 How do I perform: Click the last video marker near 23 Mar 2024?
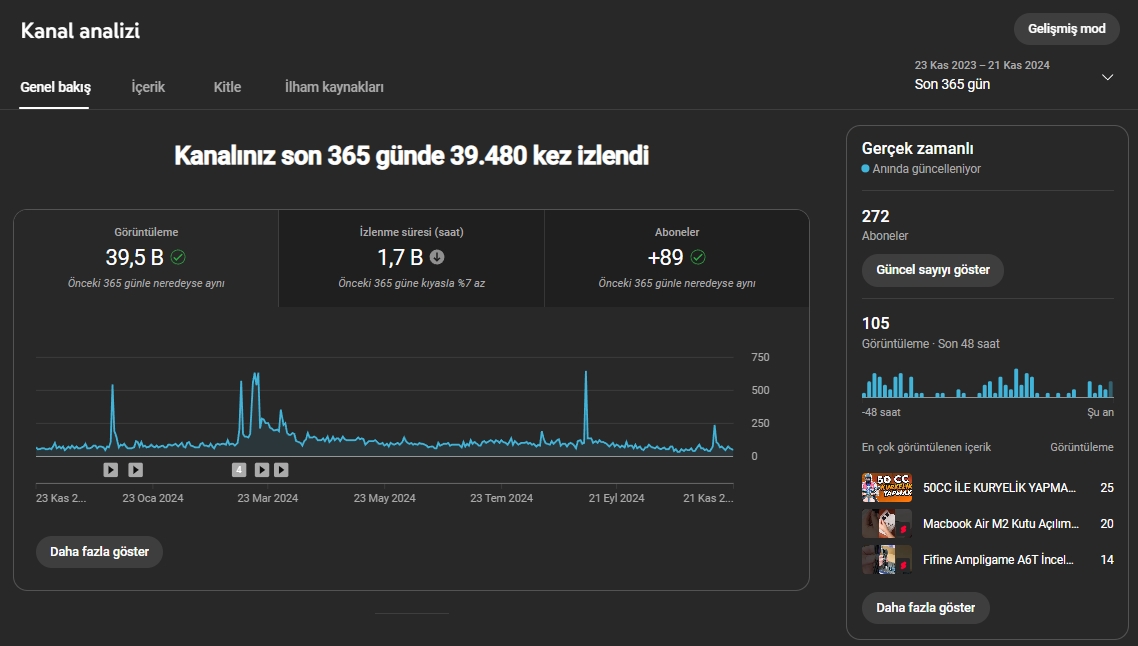point(282,470)
